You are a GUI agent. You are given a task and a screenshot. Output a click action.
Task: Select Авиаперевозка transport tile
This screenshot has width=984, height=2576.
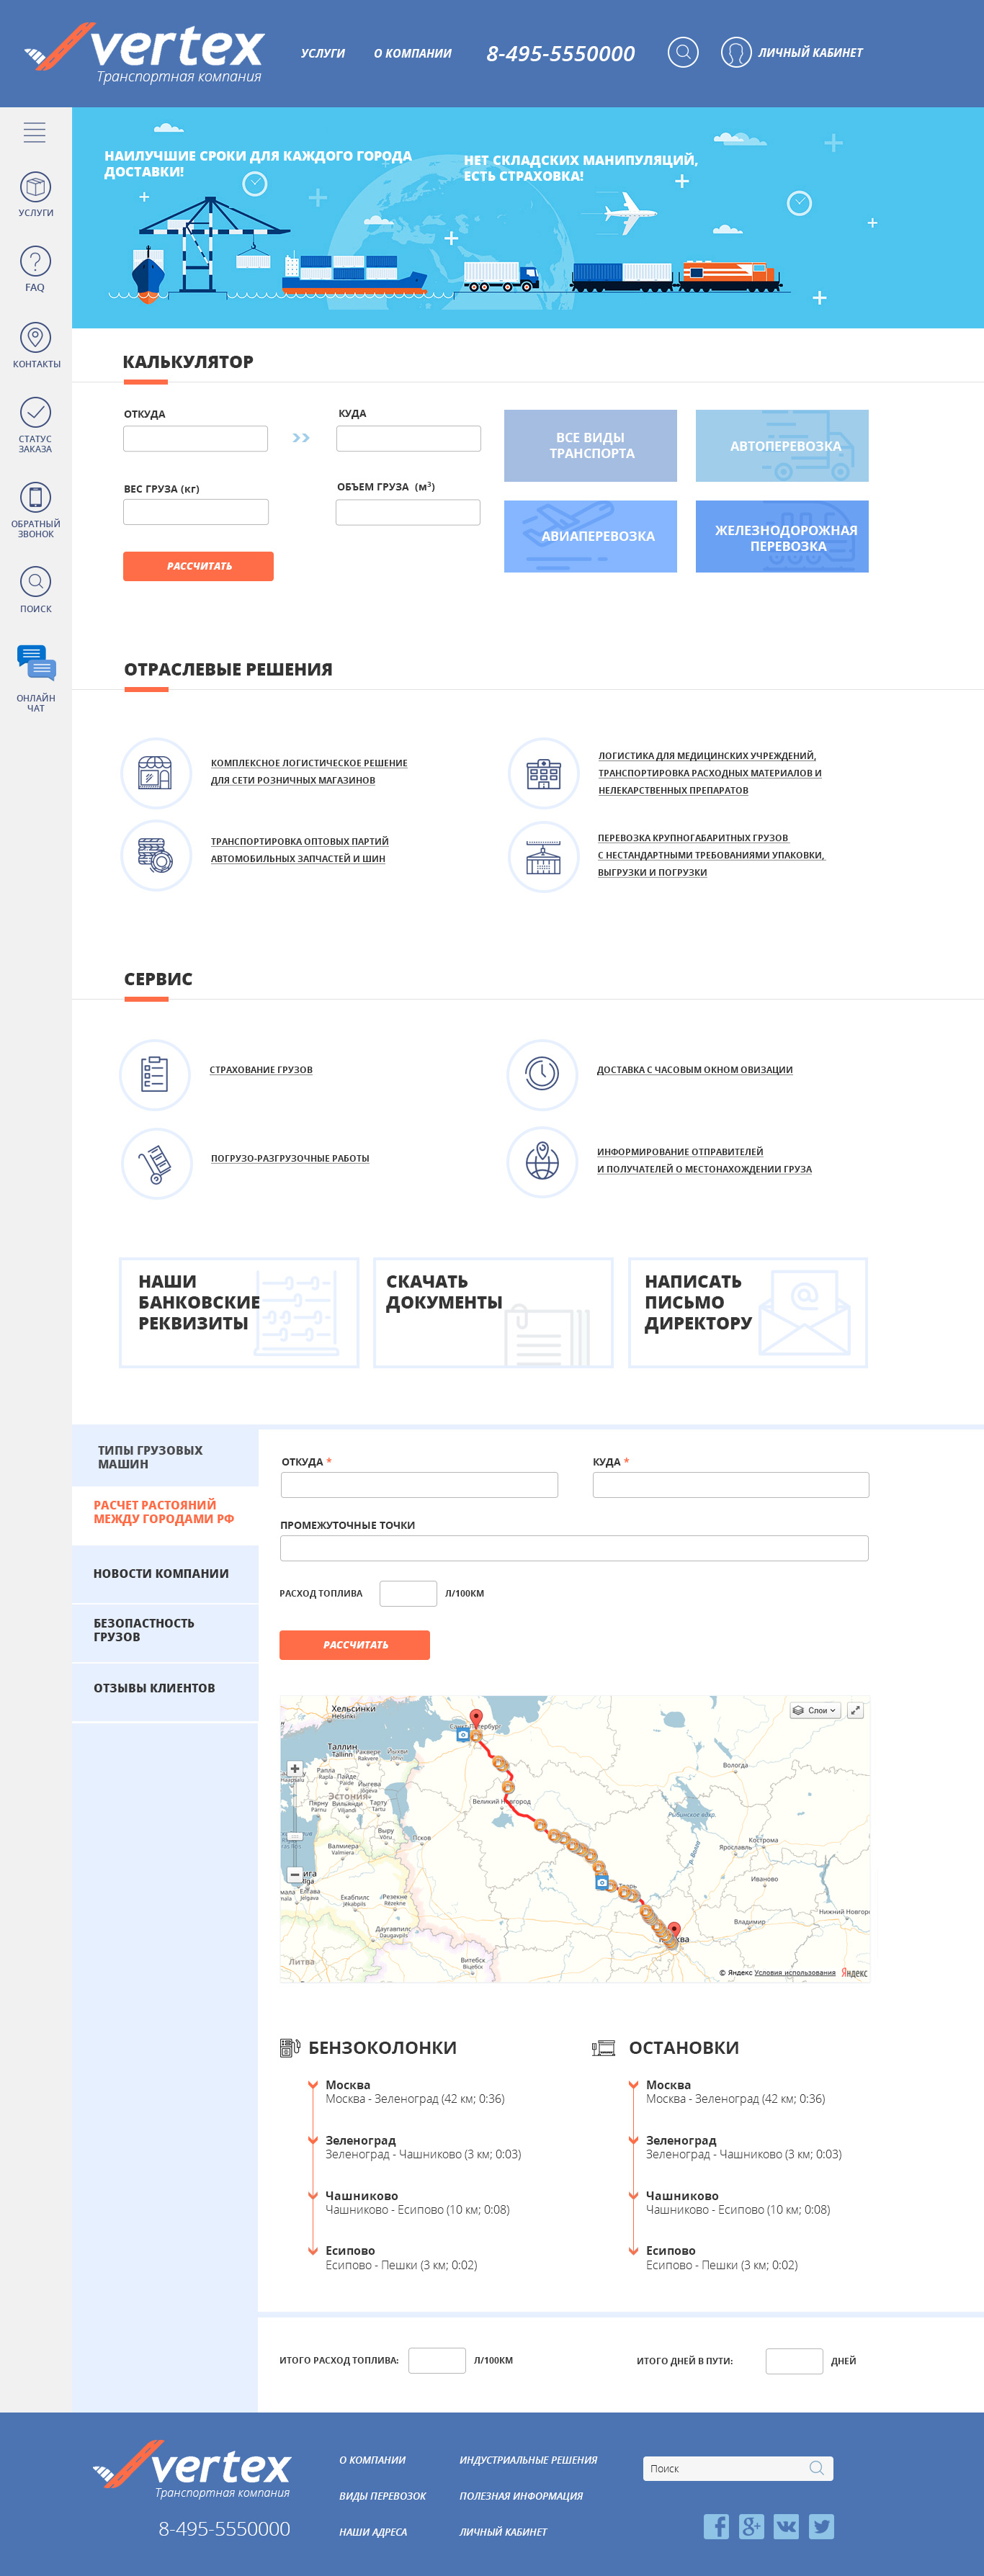[x=590, y=537]
